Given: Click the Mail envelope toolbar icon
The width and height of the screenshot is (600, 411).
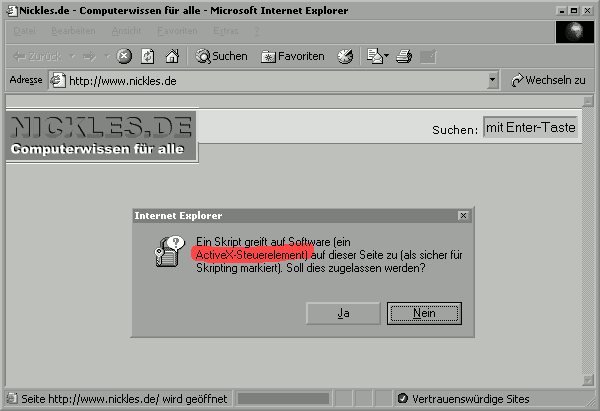Looking at the screenshot, I should click(375, 57).
